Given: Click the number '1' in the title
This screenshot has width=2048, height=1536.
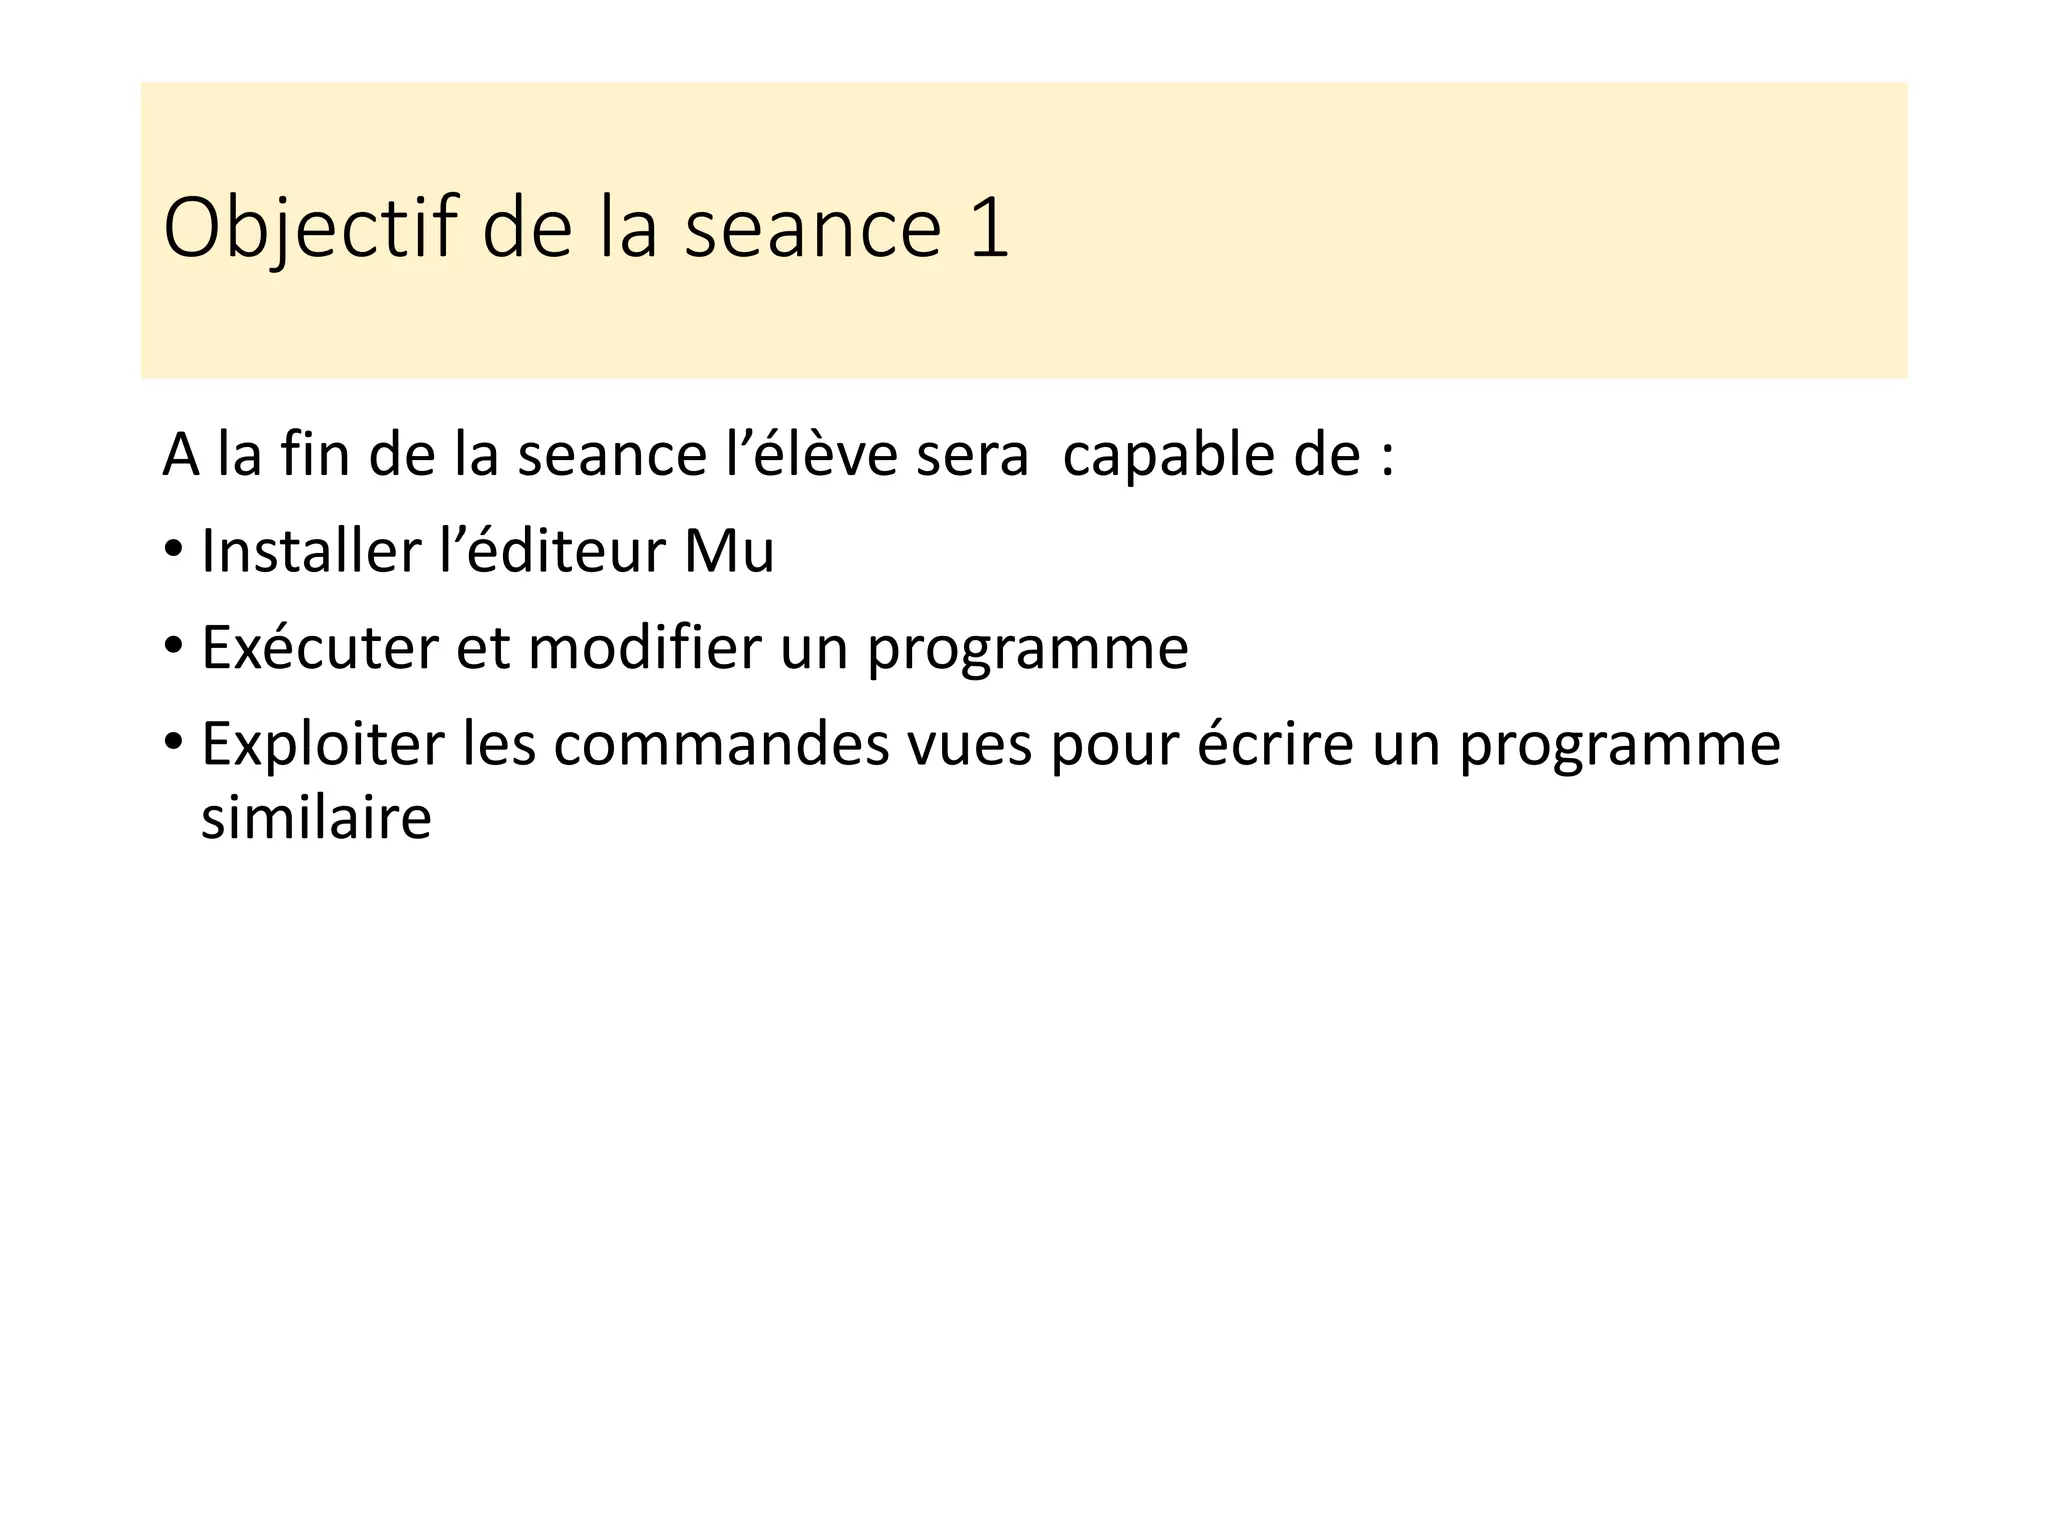Looking at the screenshot, I should 988,229.
